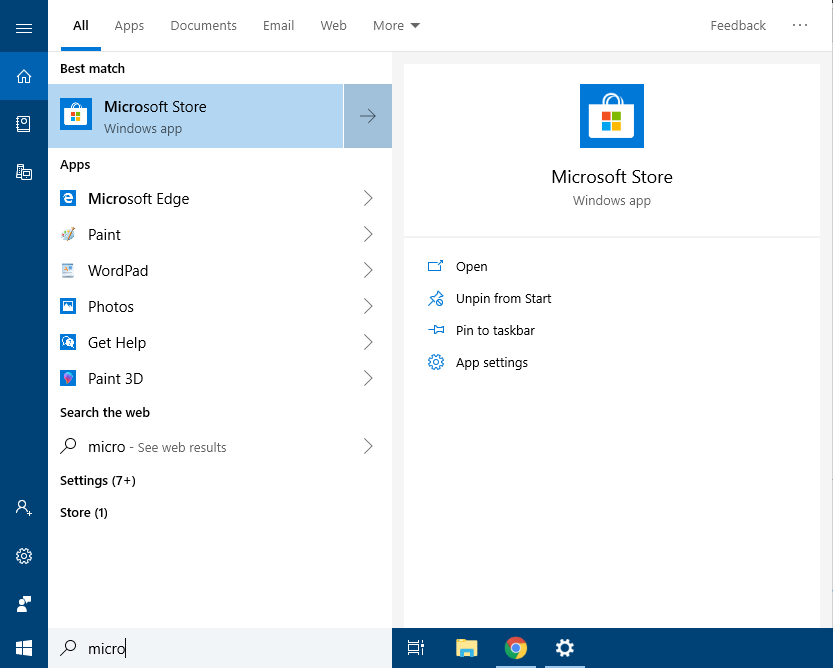Click the WordPad result name
833x668 pixels.
coord(118,271)
